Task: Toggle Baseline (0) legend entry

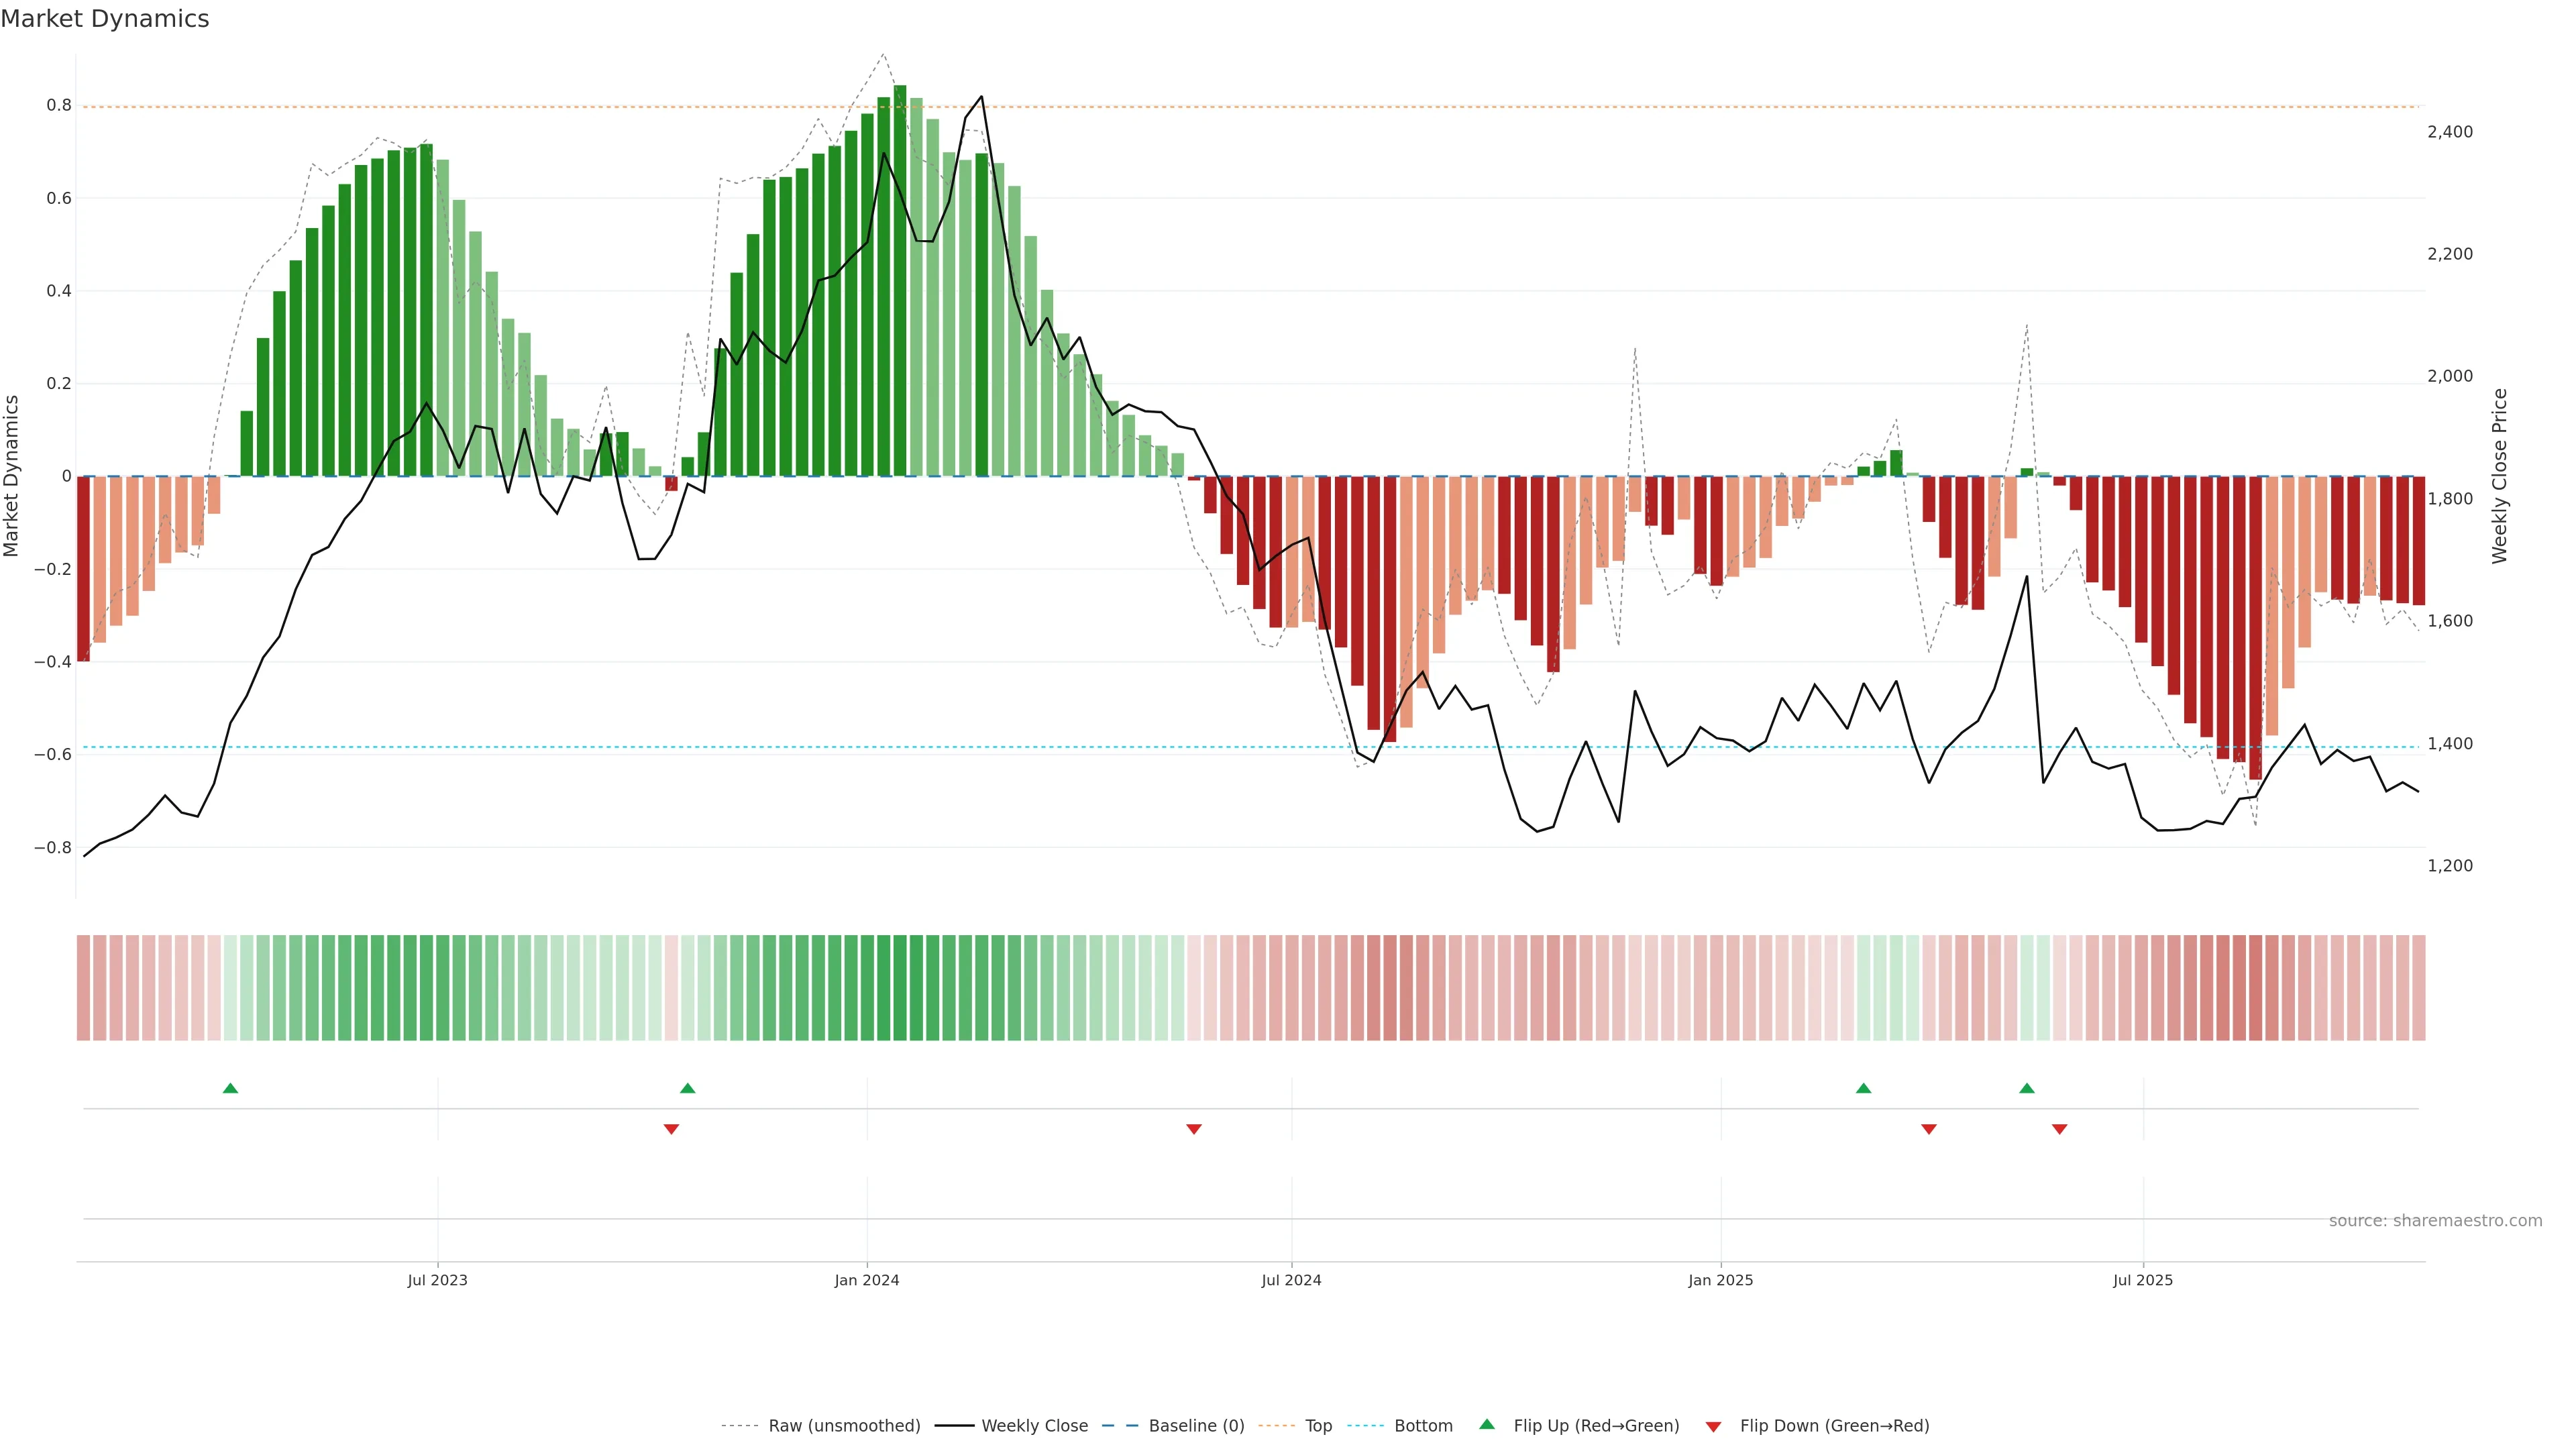Action: coord(1196,1426)
